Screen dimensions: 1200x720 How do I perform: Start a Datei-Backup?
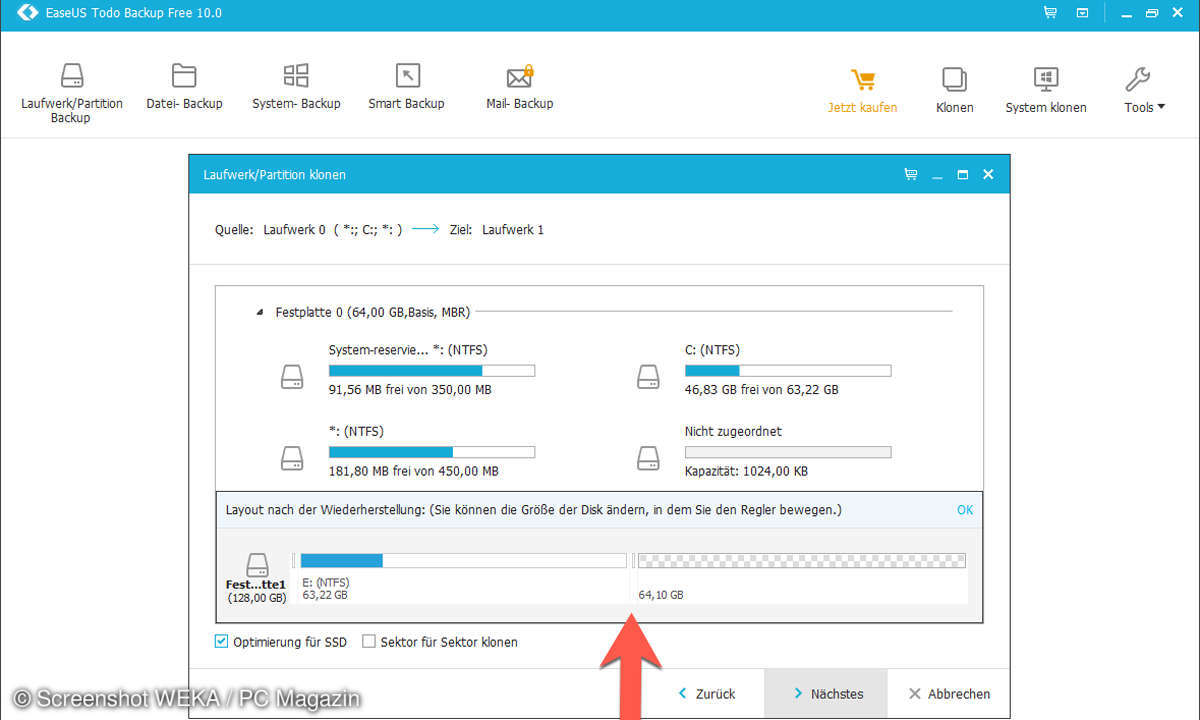click(184, 88)
